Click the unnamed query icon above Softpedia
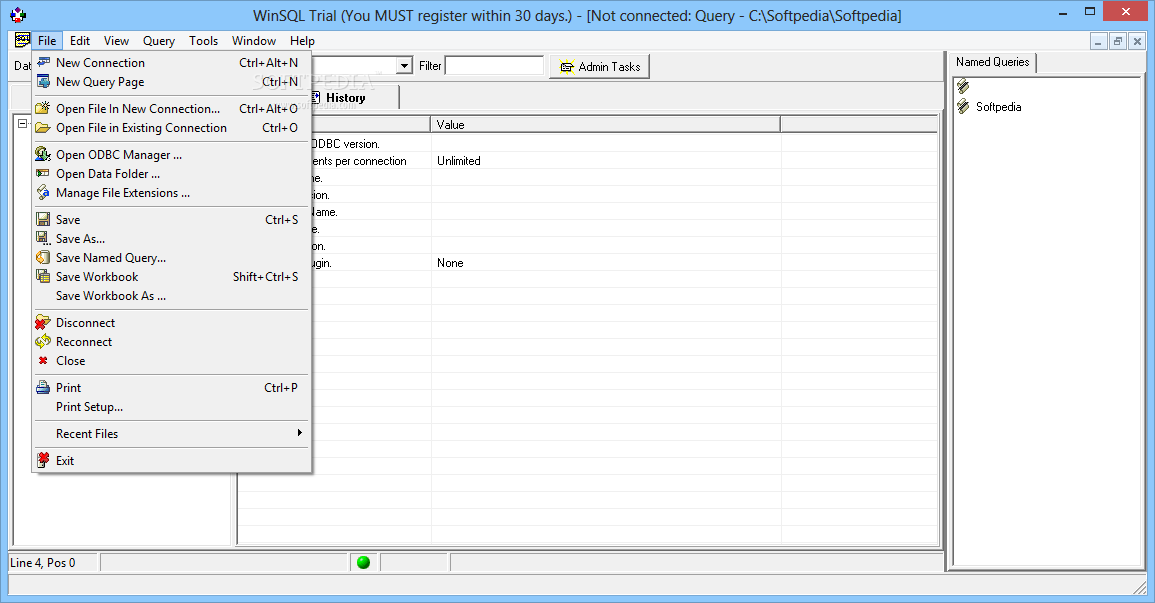1155x603 pixels. [963, 87]
